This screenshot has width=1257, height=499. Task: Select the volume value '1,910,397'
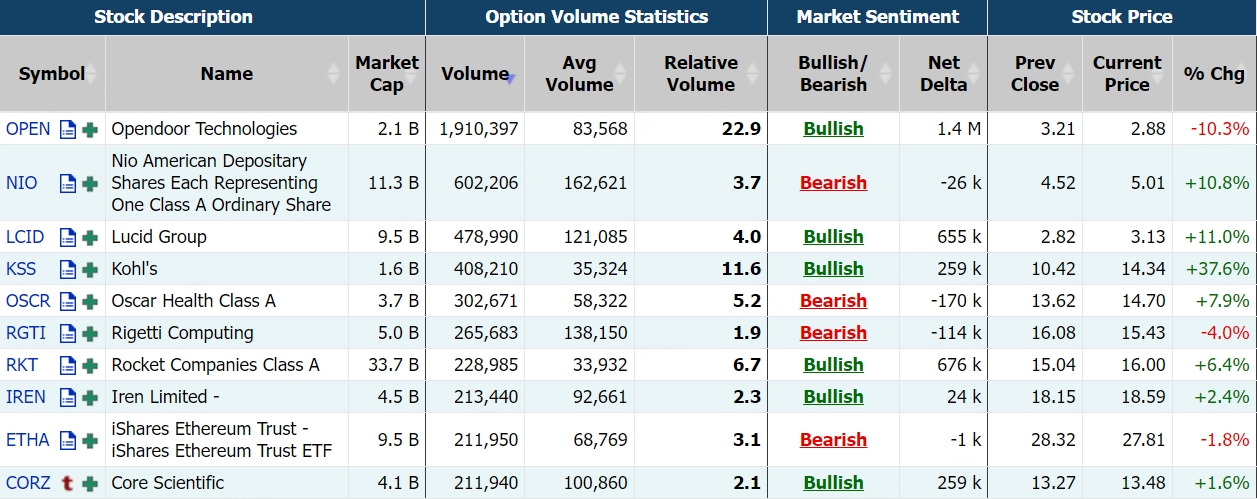[479, 129]
